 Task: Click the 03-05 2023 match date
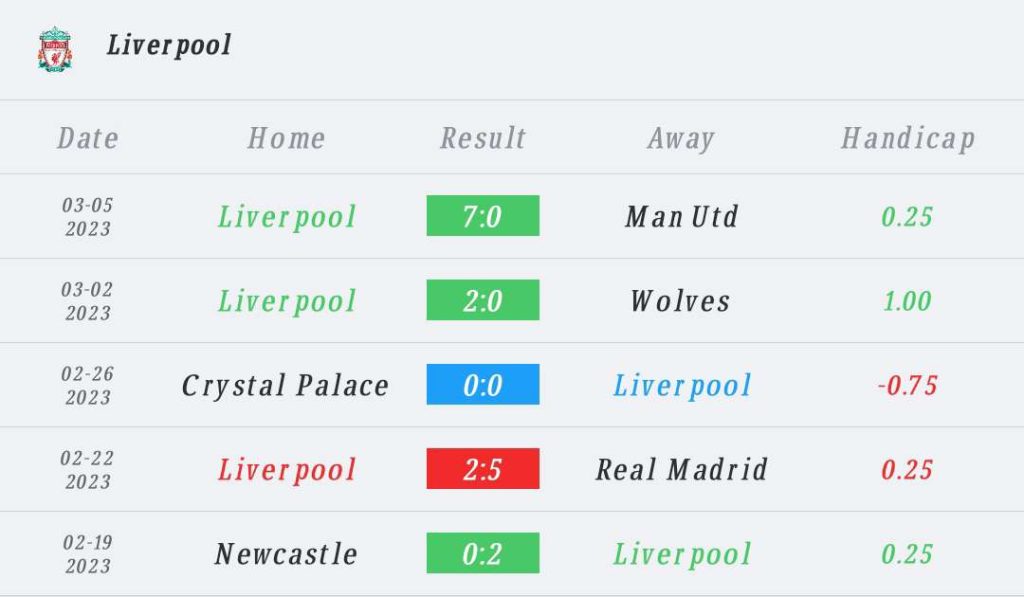click(88, 217)
